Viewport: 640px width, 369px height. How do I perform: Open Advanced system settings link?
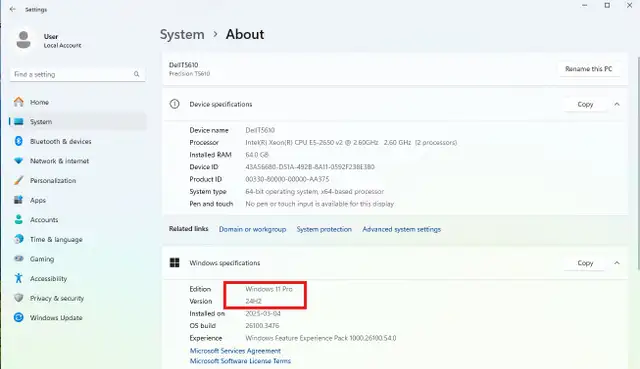pyautogui.click(x=402, y=229)
